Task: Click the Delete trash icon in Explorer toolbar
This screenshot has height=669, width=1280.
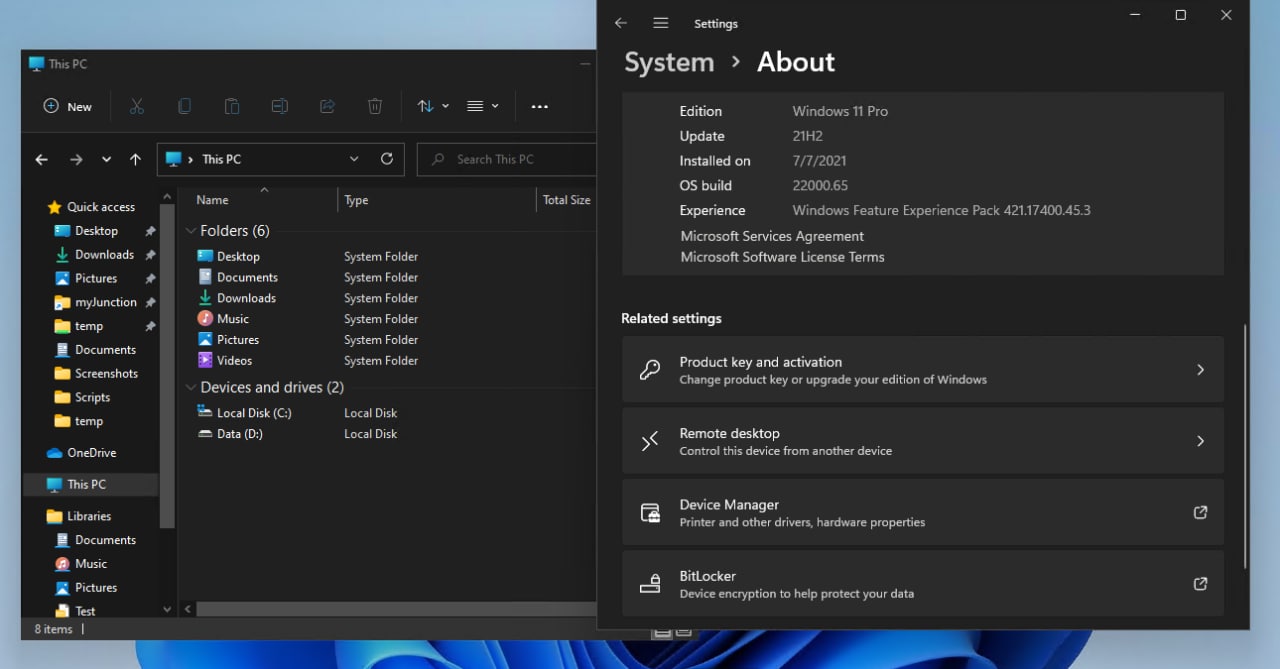Action: (375, 106)
